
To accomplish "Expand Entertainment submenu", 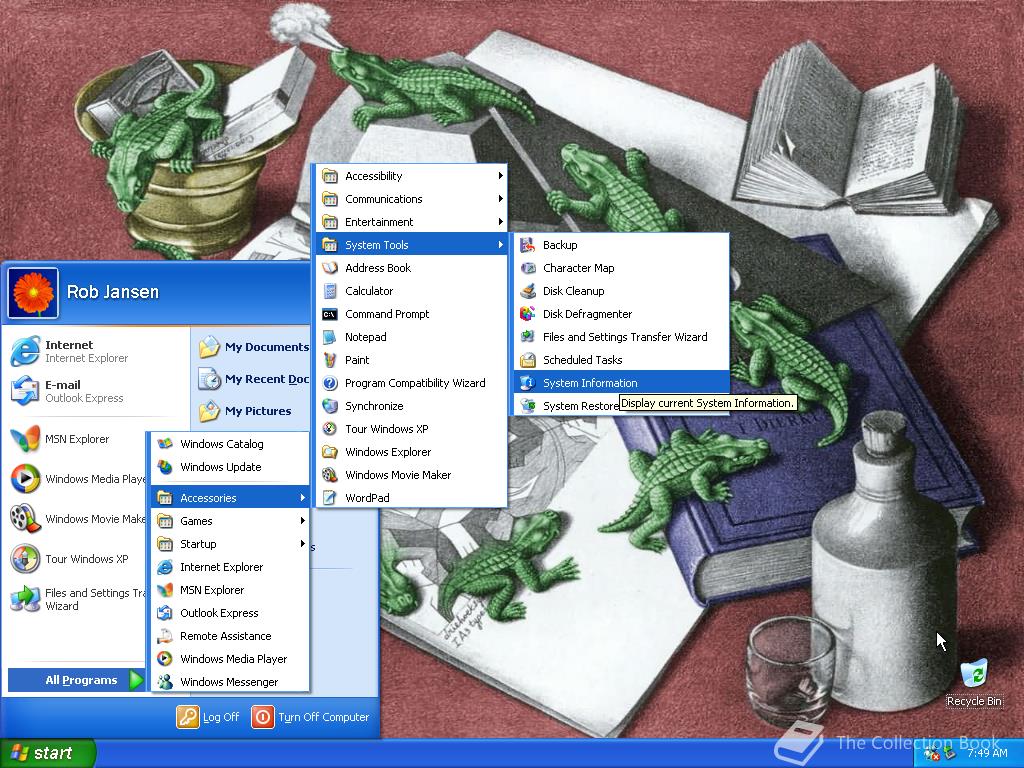I will [x=411, y=222].
